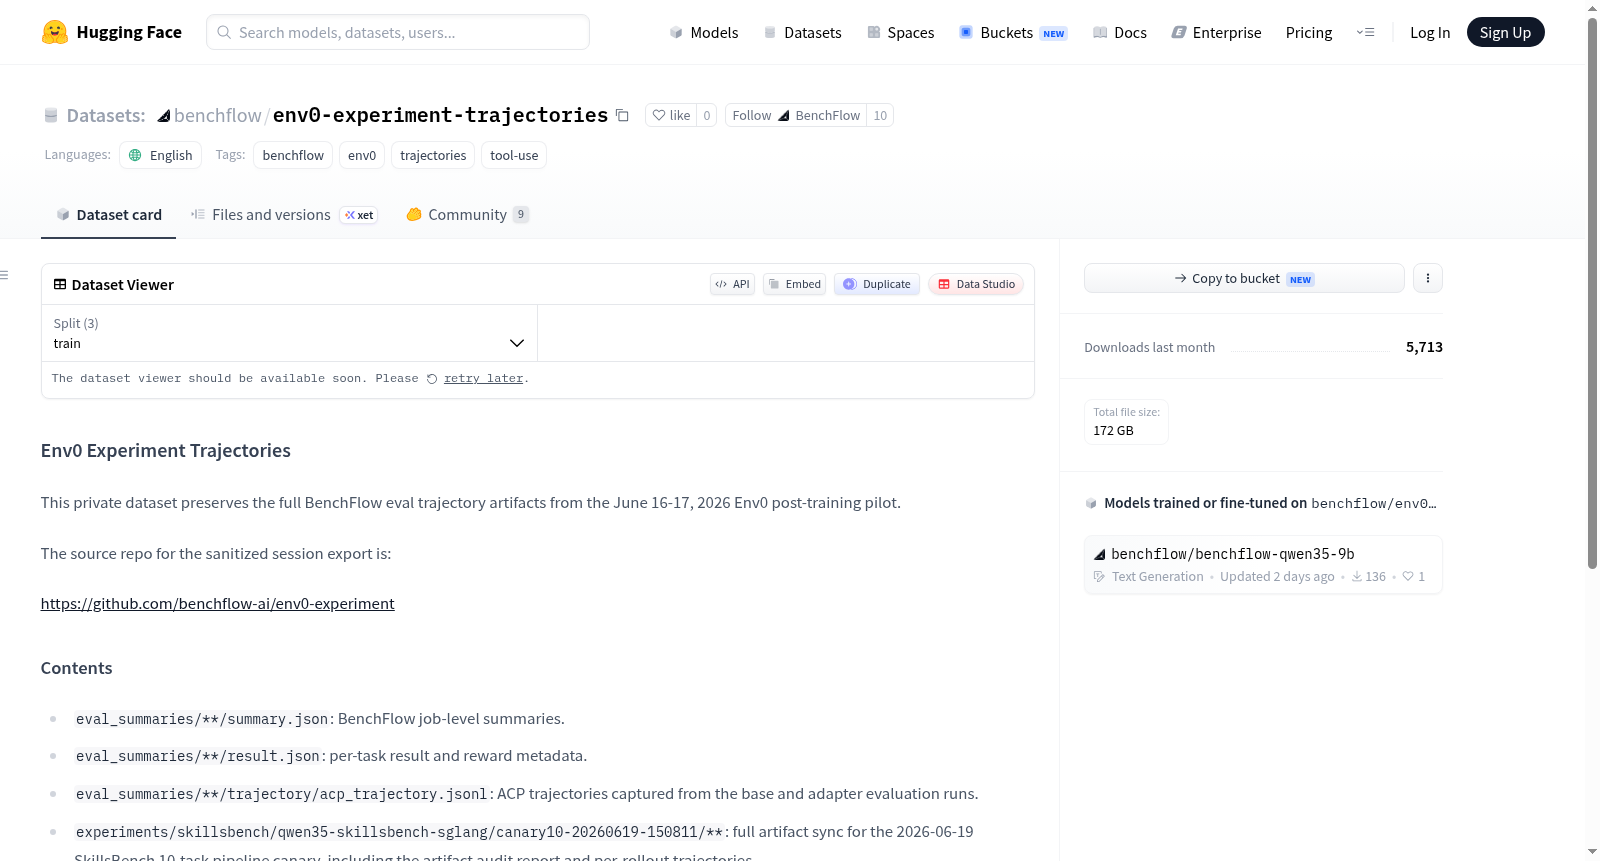The width and height of the screenshot is (1600, 861).
Task: Click the tool-use tag
Action: pyautogui.click(x=514, y=155)
